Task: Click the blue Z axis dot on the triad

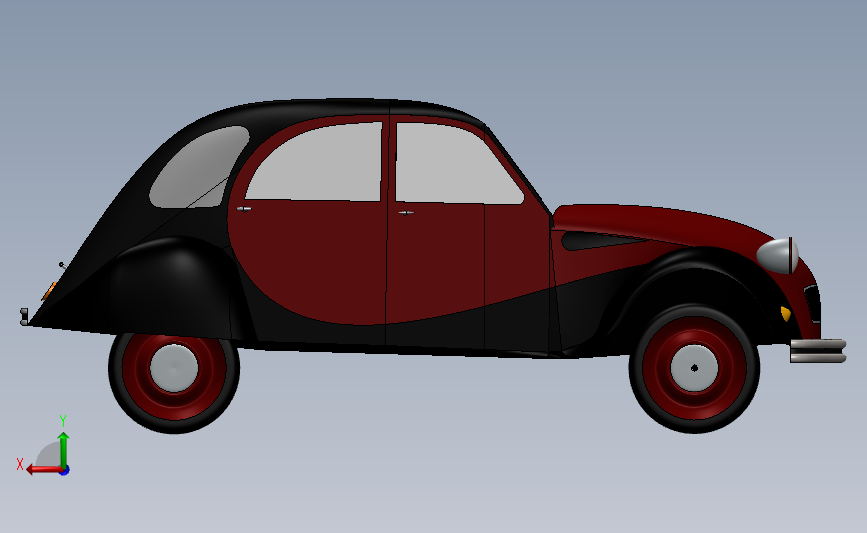Action: 65,471
